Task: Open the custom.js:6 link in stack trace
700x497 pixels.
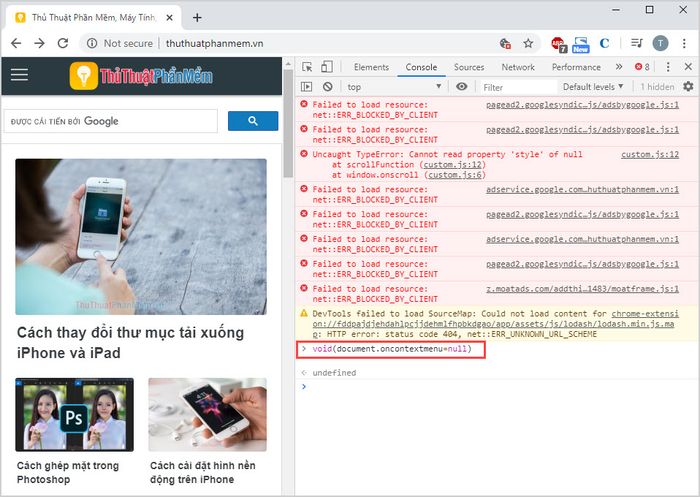Action: point(455,175)
